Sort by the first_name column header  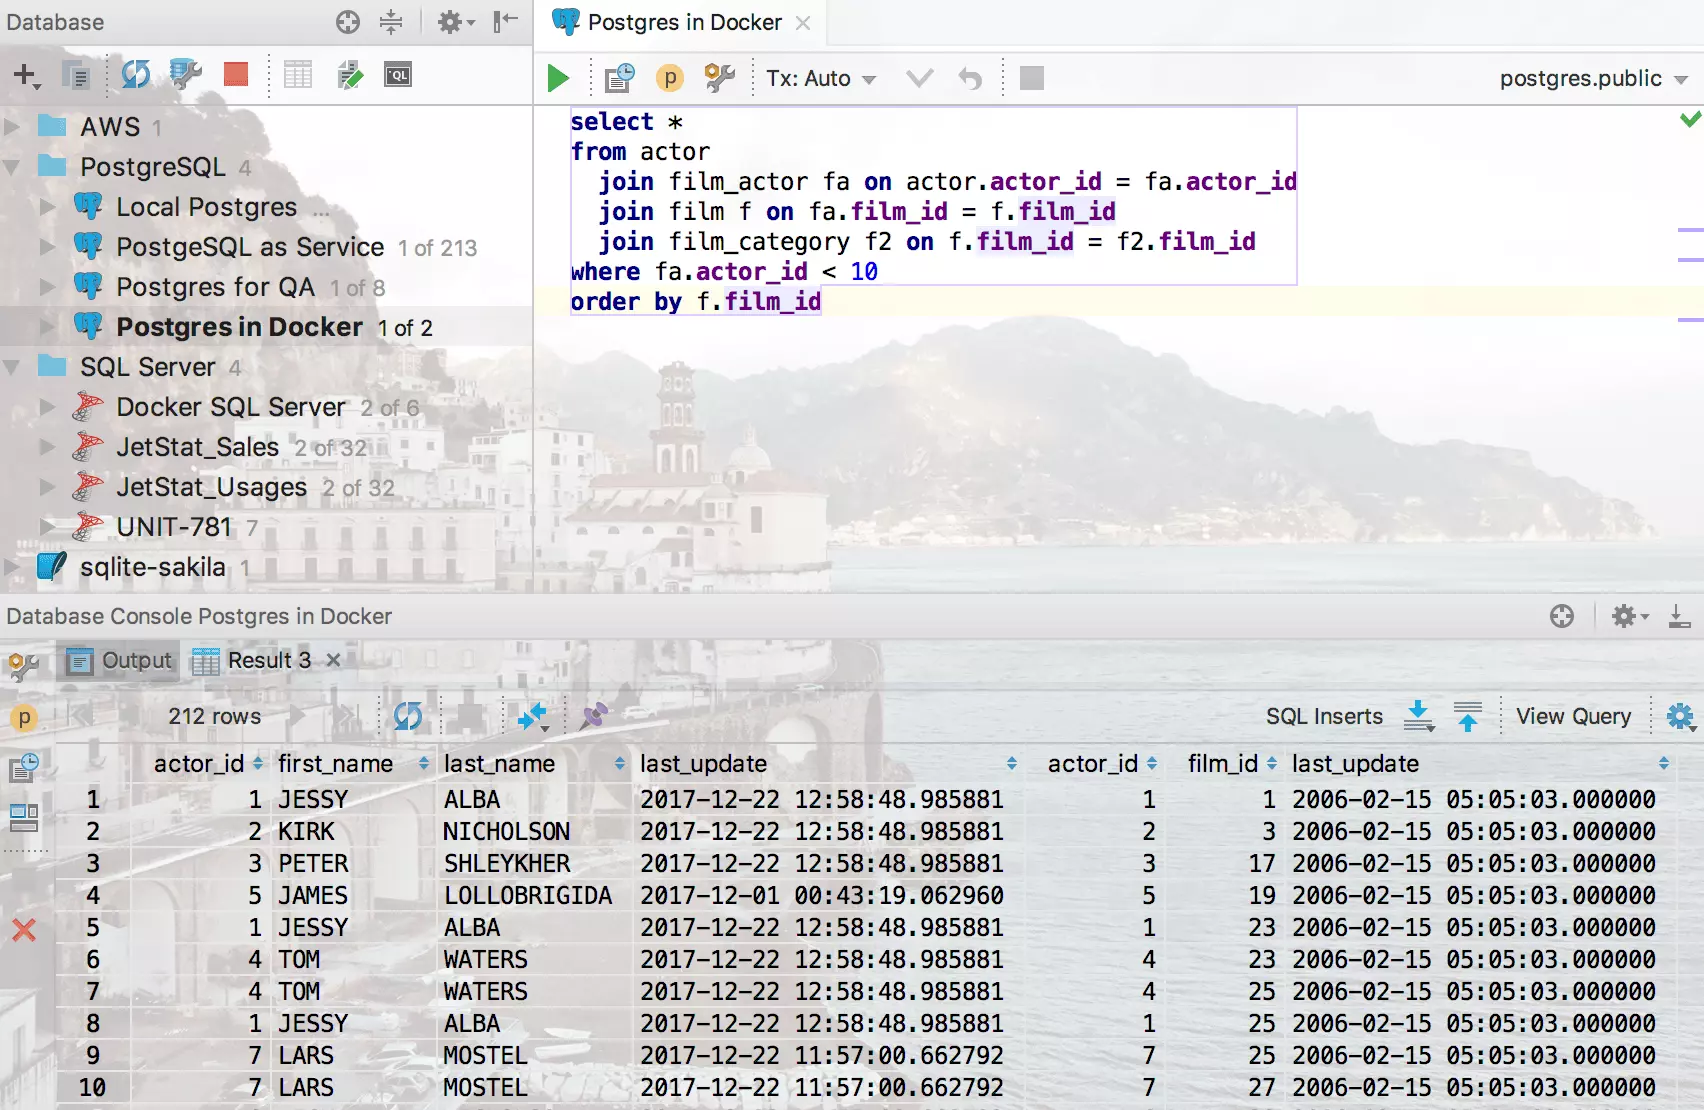(336, 764)
